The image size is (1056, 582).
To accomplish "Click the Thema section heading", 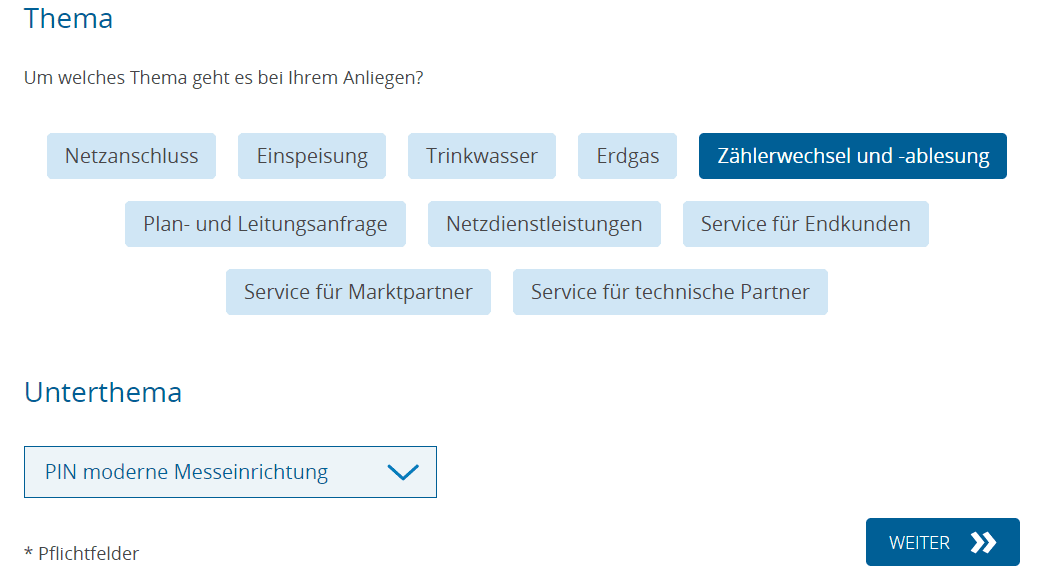I will [x=68, y=18].
